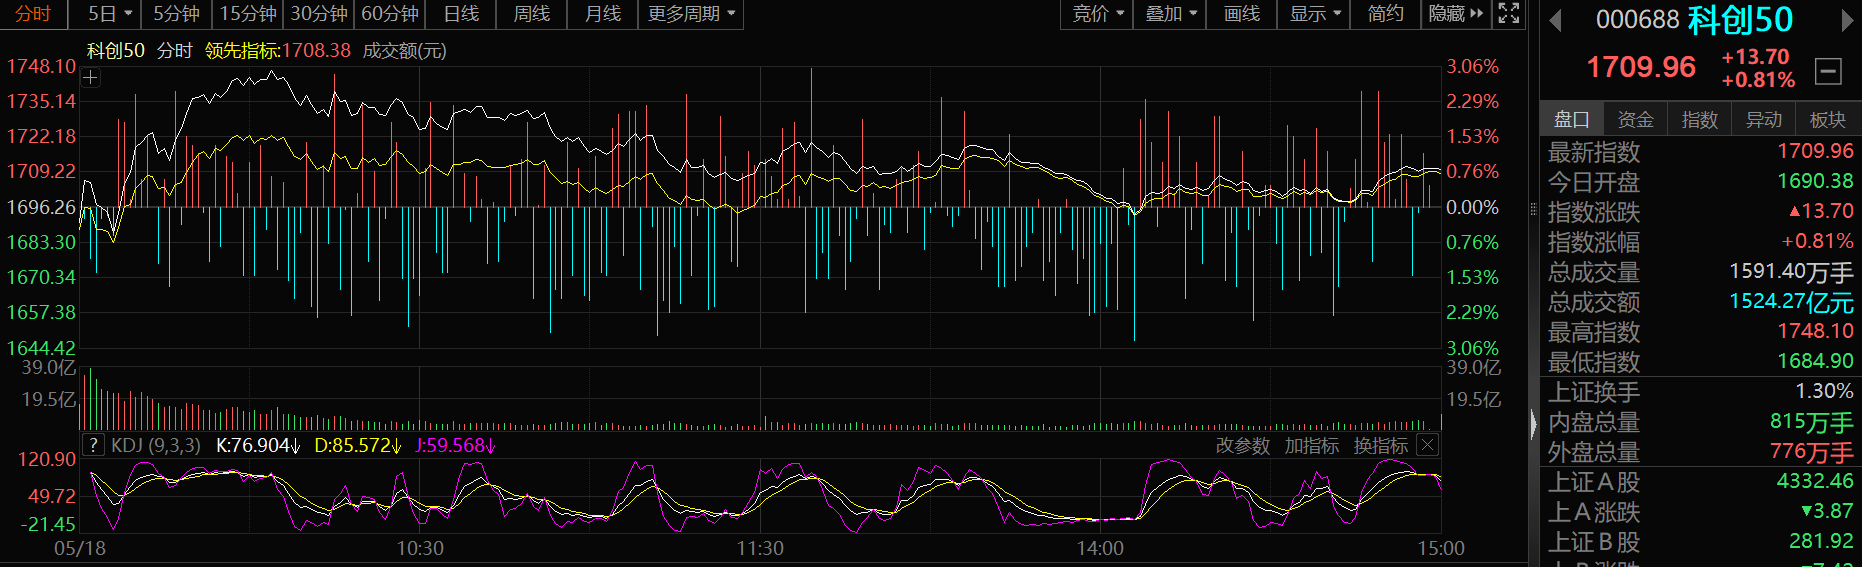Click the minus collapse icon beside price
1862x567 pixels.
[x=1828, y=71]
